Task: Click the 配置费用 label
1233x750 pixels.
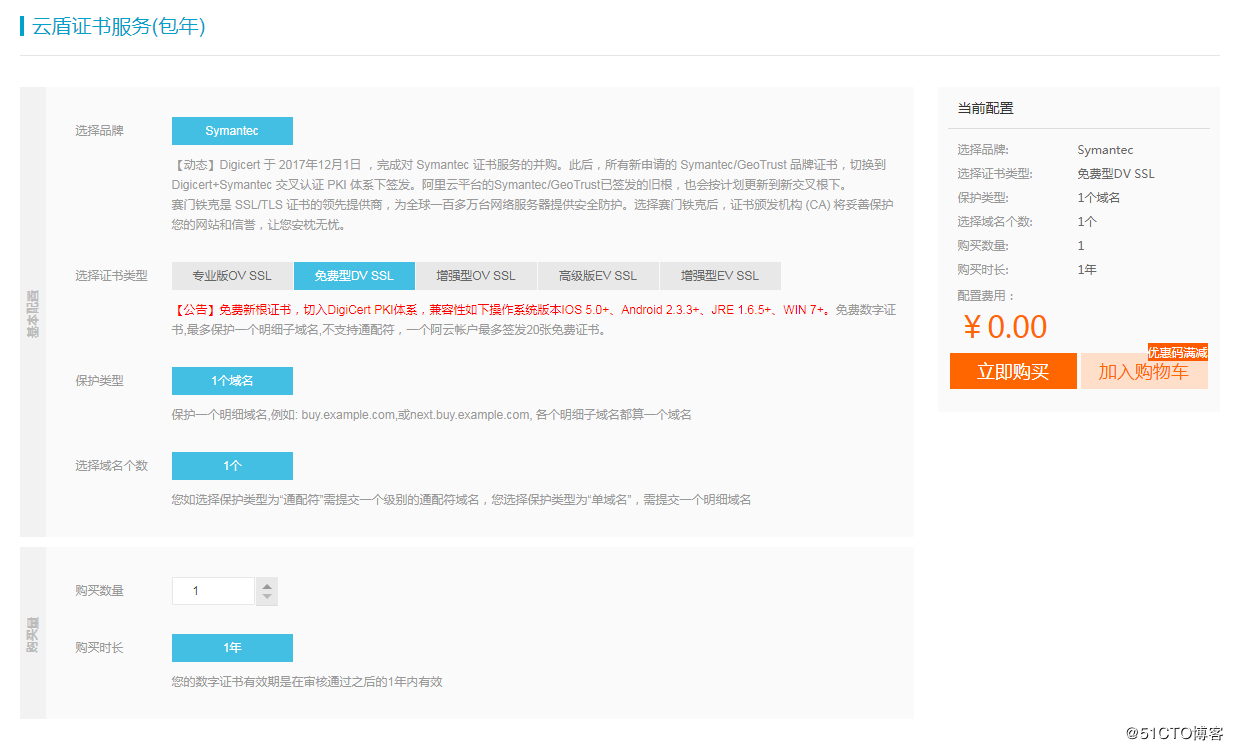Action: [986, 296]
